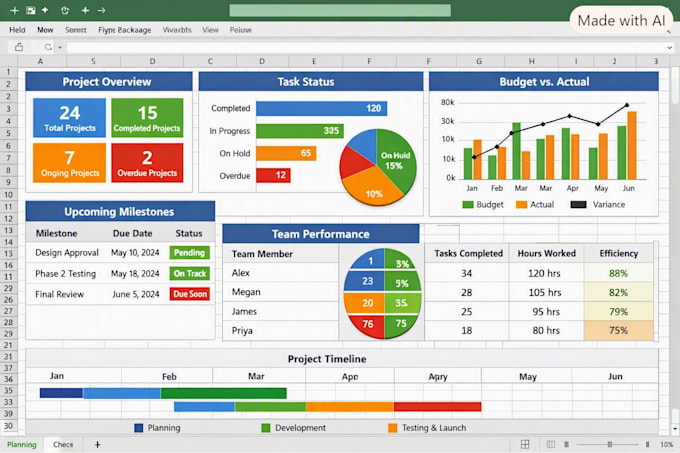Screen dimensions: 680x453
Task: Select the row 15 header
Action: tap(8, 253)
